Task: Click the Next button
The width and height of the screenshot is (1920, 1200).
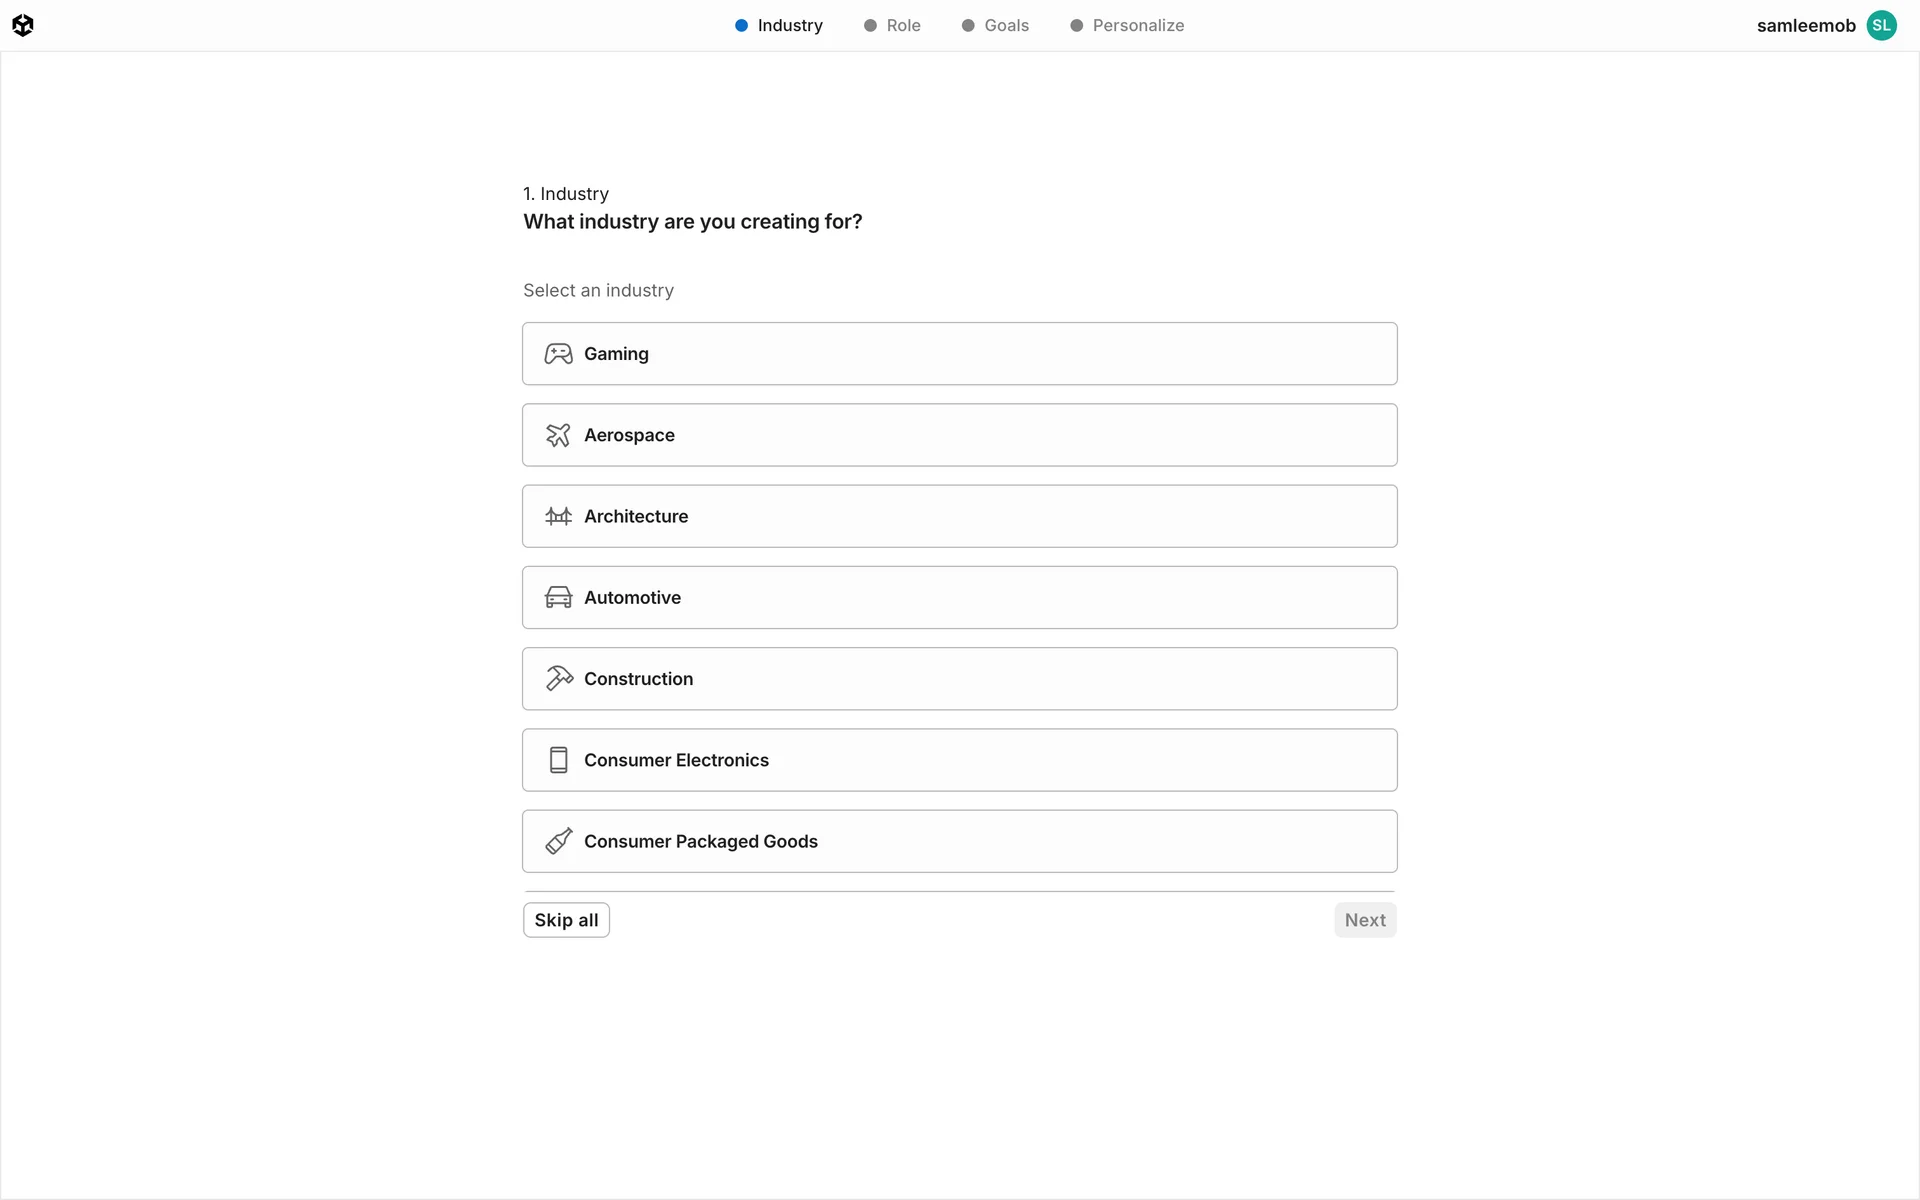Action: [x=1364, y=920]
